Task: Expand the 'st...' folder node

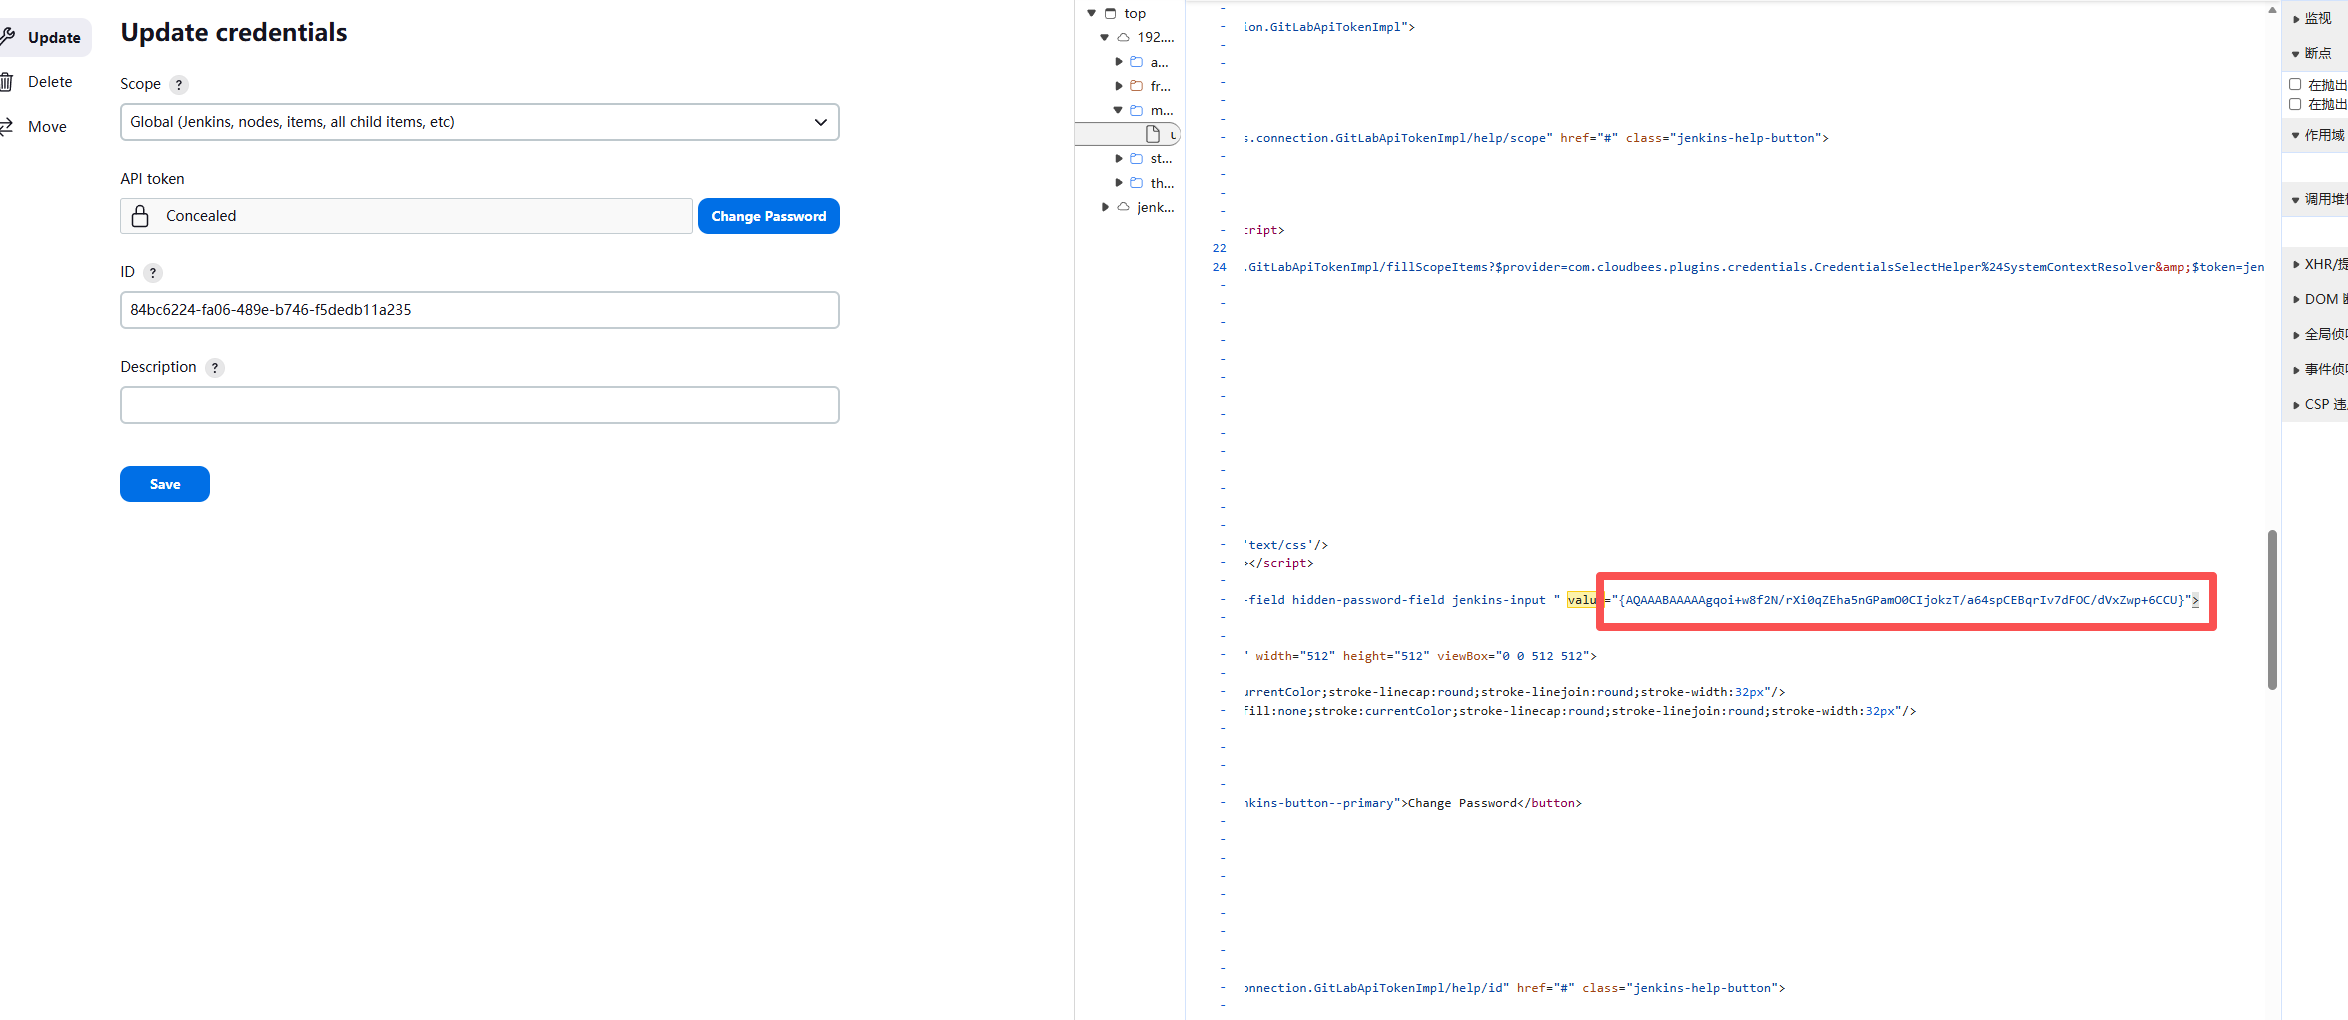Action: [x=1118, y=158]
